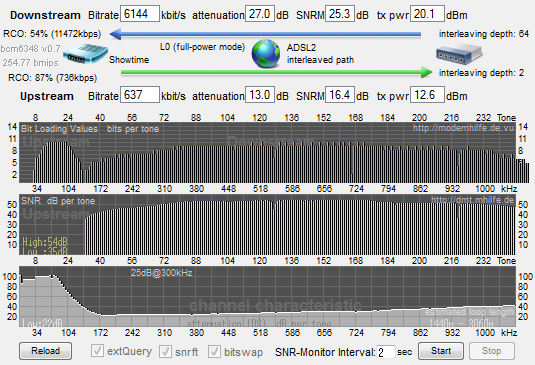Click the downstream SNRM field 25.3
This screenshot has width=535, height=365.
pyautogui.click(x=340, y=14)
